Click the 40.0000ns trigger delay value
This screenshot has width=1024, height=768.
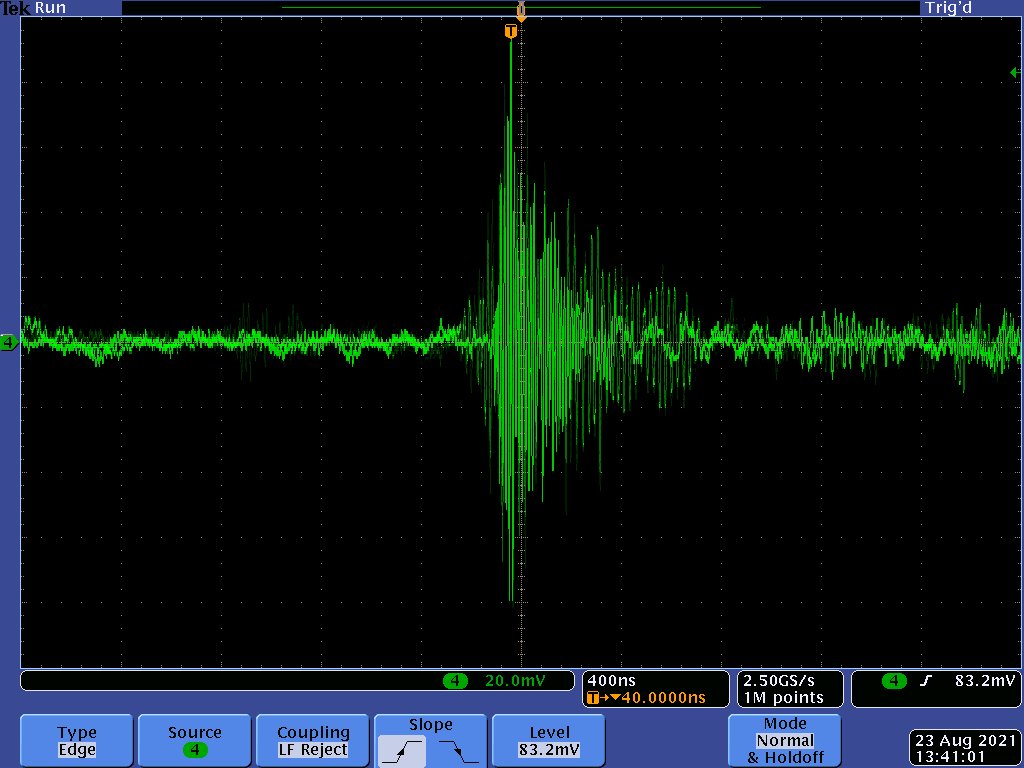coord(663,697)
